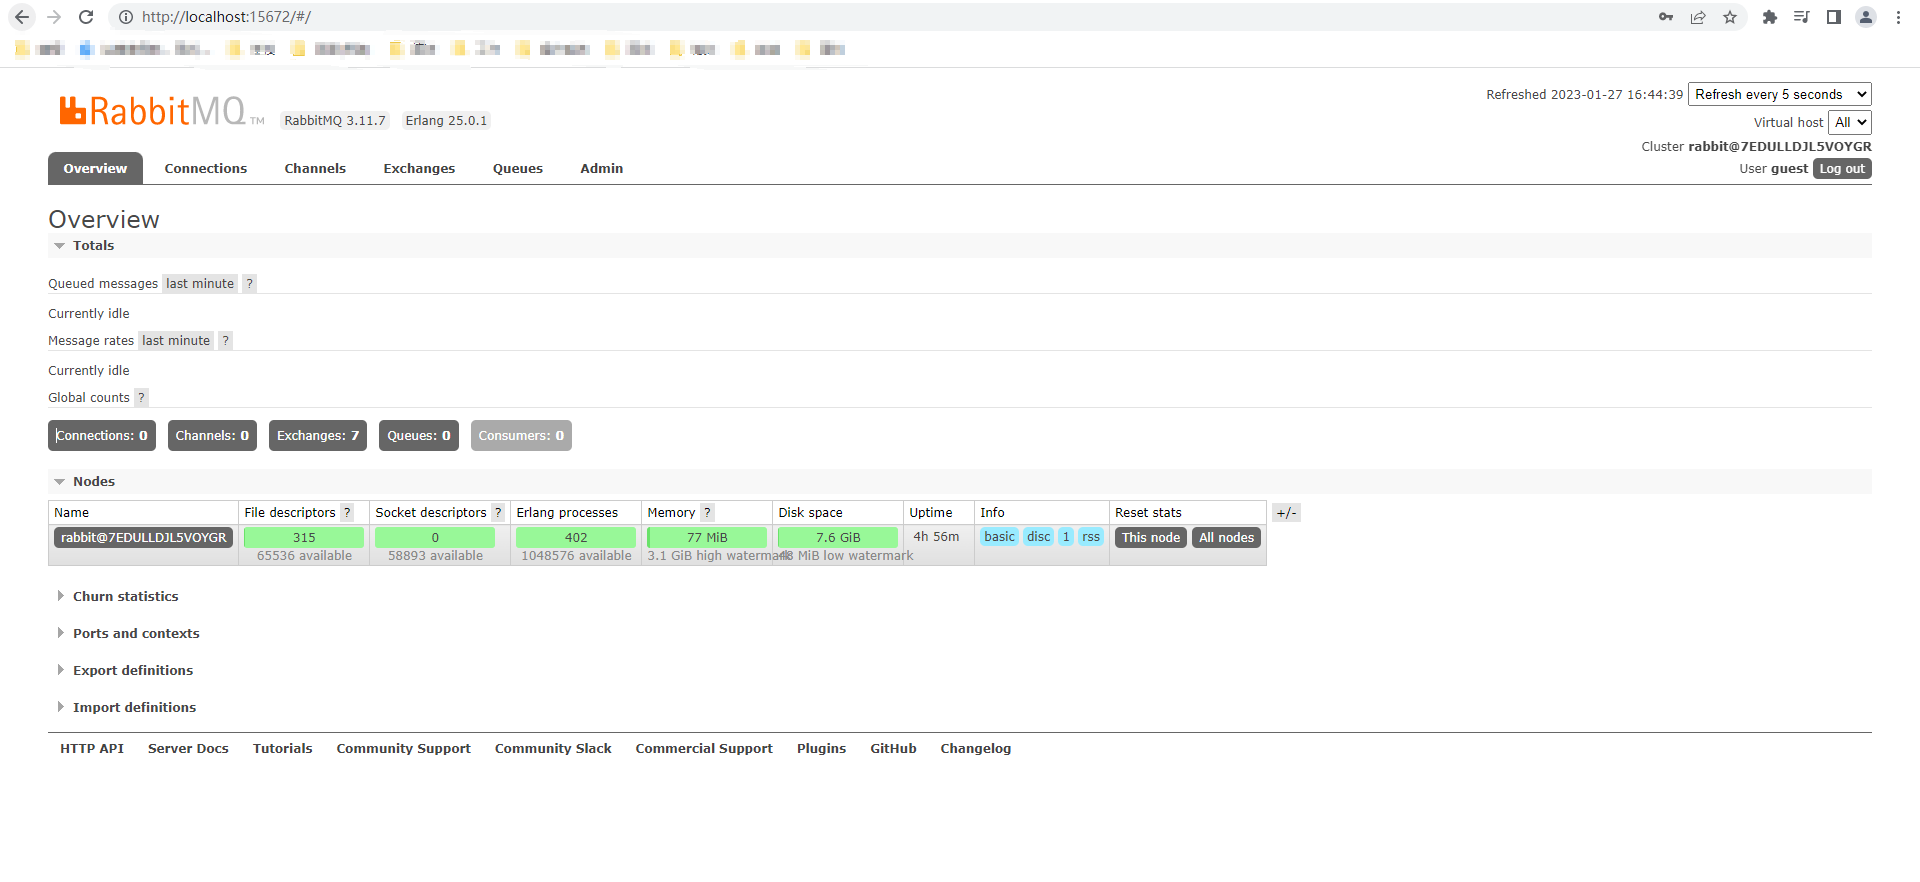Open help for Message rates
The height and width of the screenshot is (882, 1920).
click(226, 341)
